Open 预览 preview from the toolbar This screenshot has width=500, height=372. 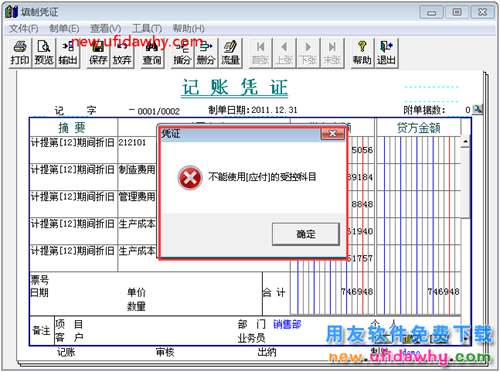pyautogui.click(x=44, y=53)
